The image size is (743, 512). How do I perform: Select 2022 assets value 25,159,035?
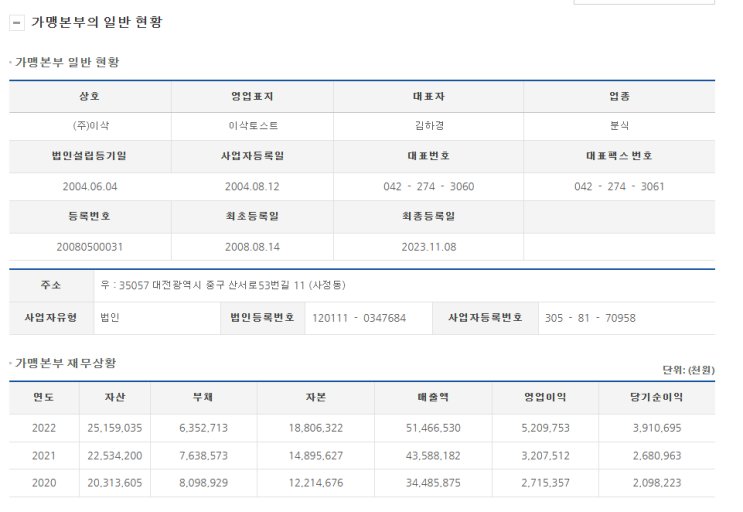pos(115,428)
